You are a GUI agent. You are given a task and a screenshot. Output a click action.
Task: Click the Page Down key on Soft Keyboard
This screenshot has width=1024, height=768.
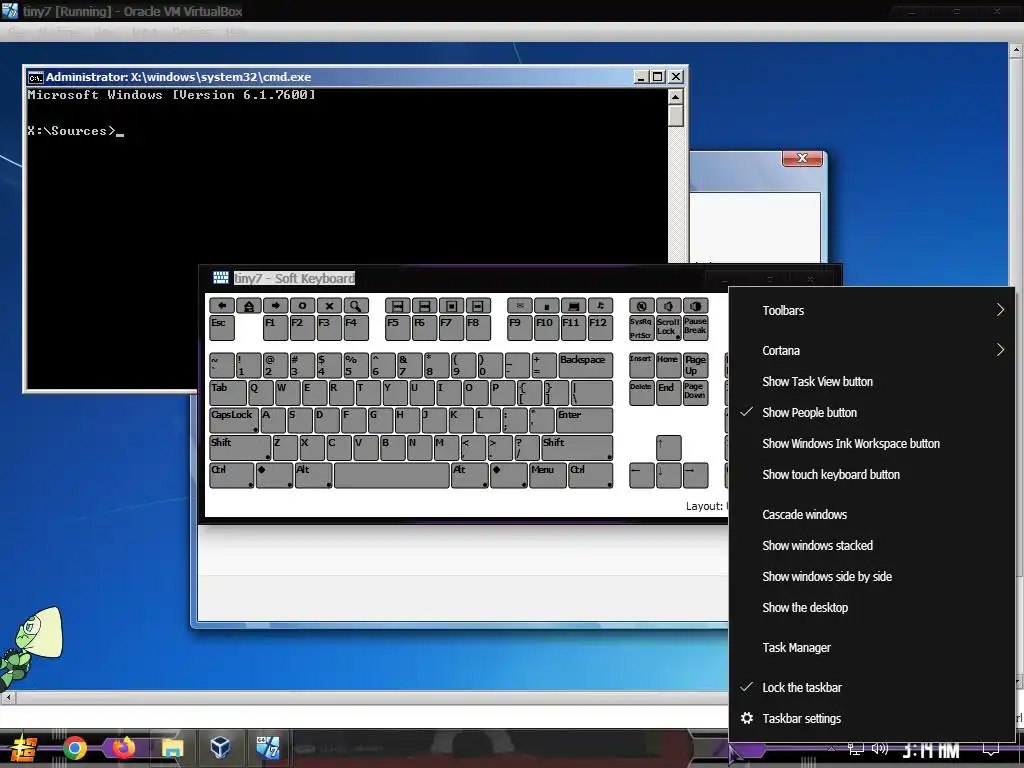coord(696,393)
